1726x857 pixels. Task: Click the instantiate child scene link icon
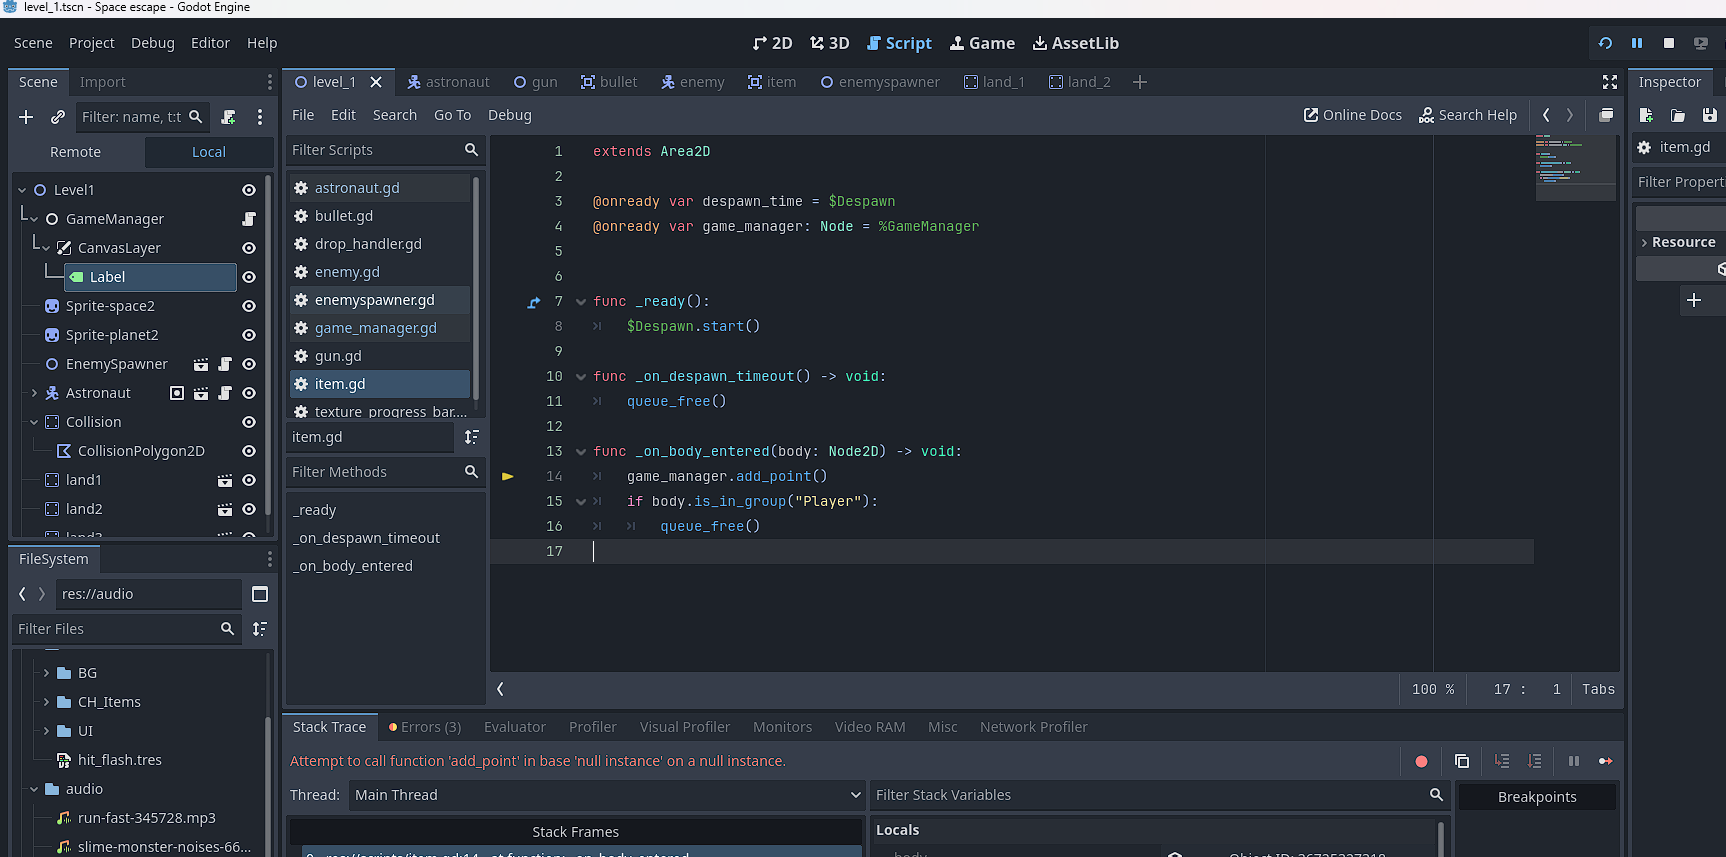click(58, 117)
